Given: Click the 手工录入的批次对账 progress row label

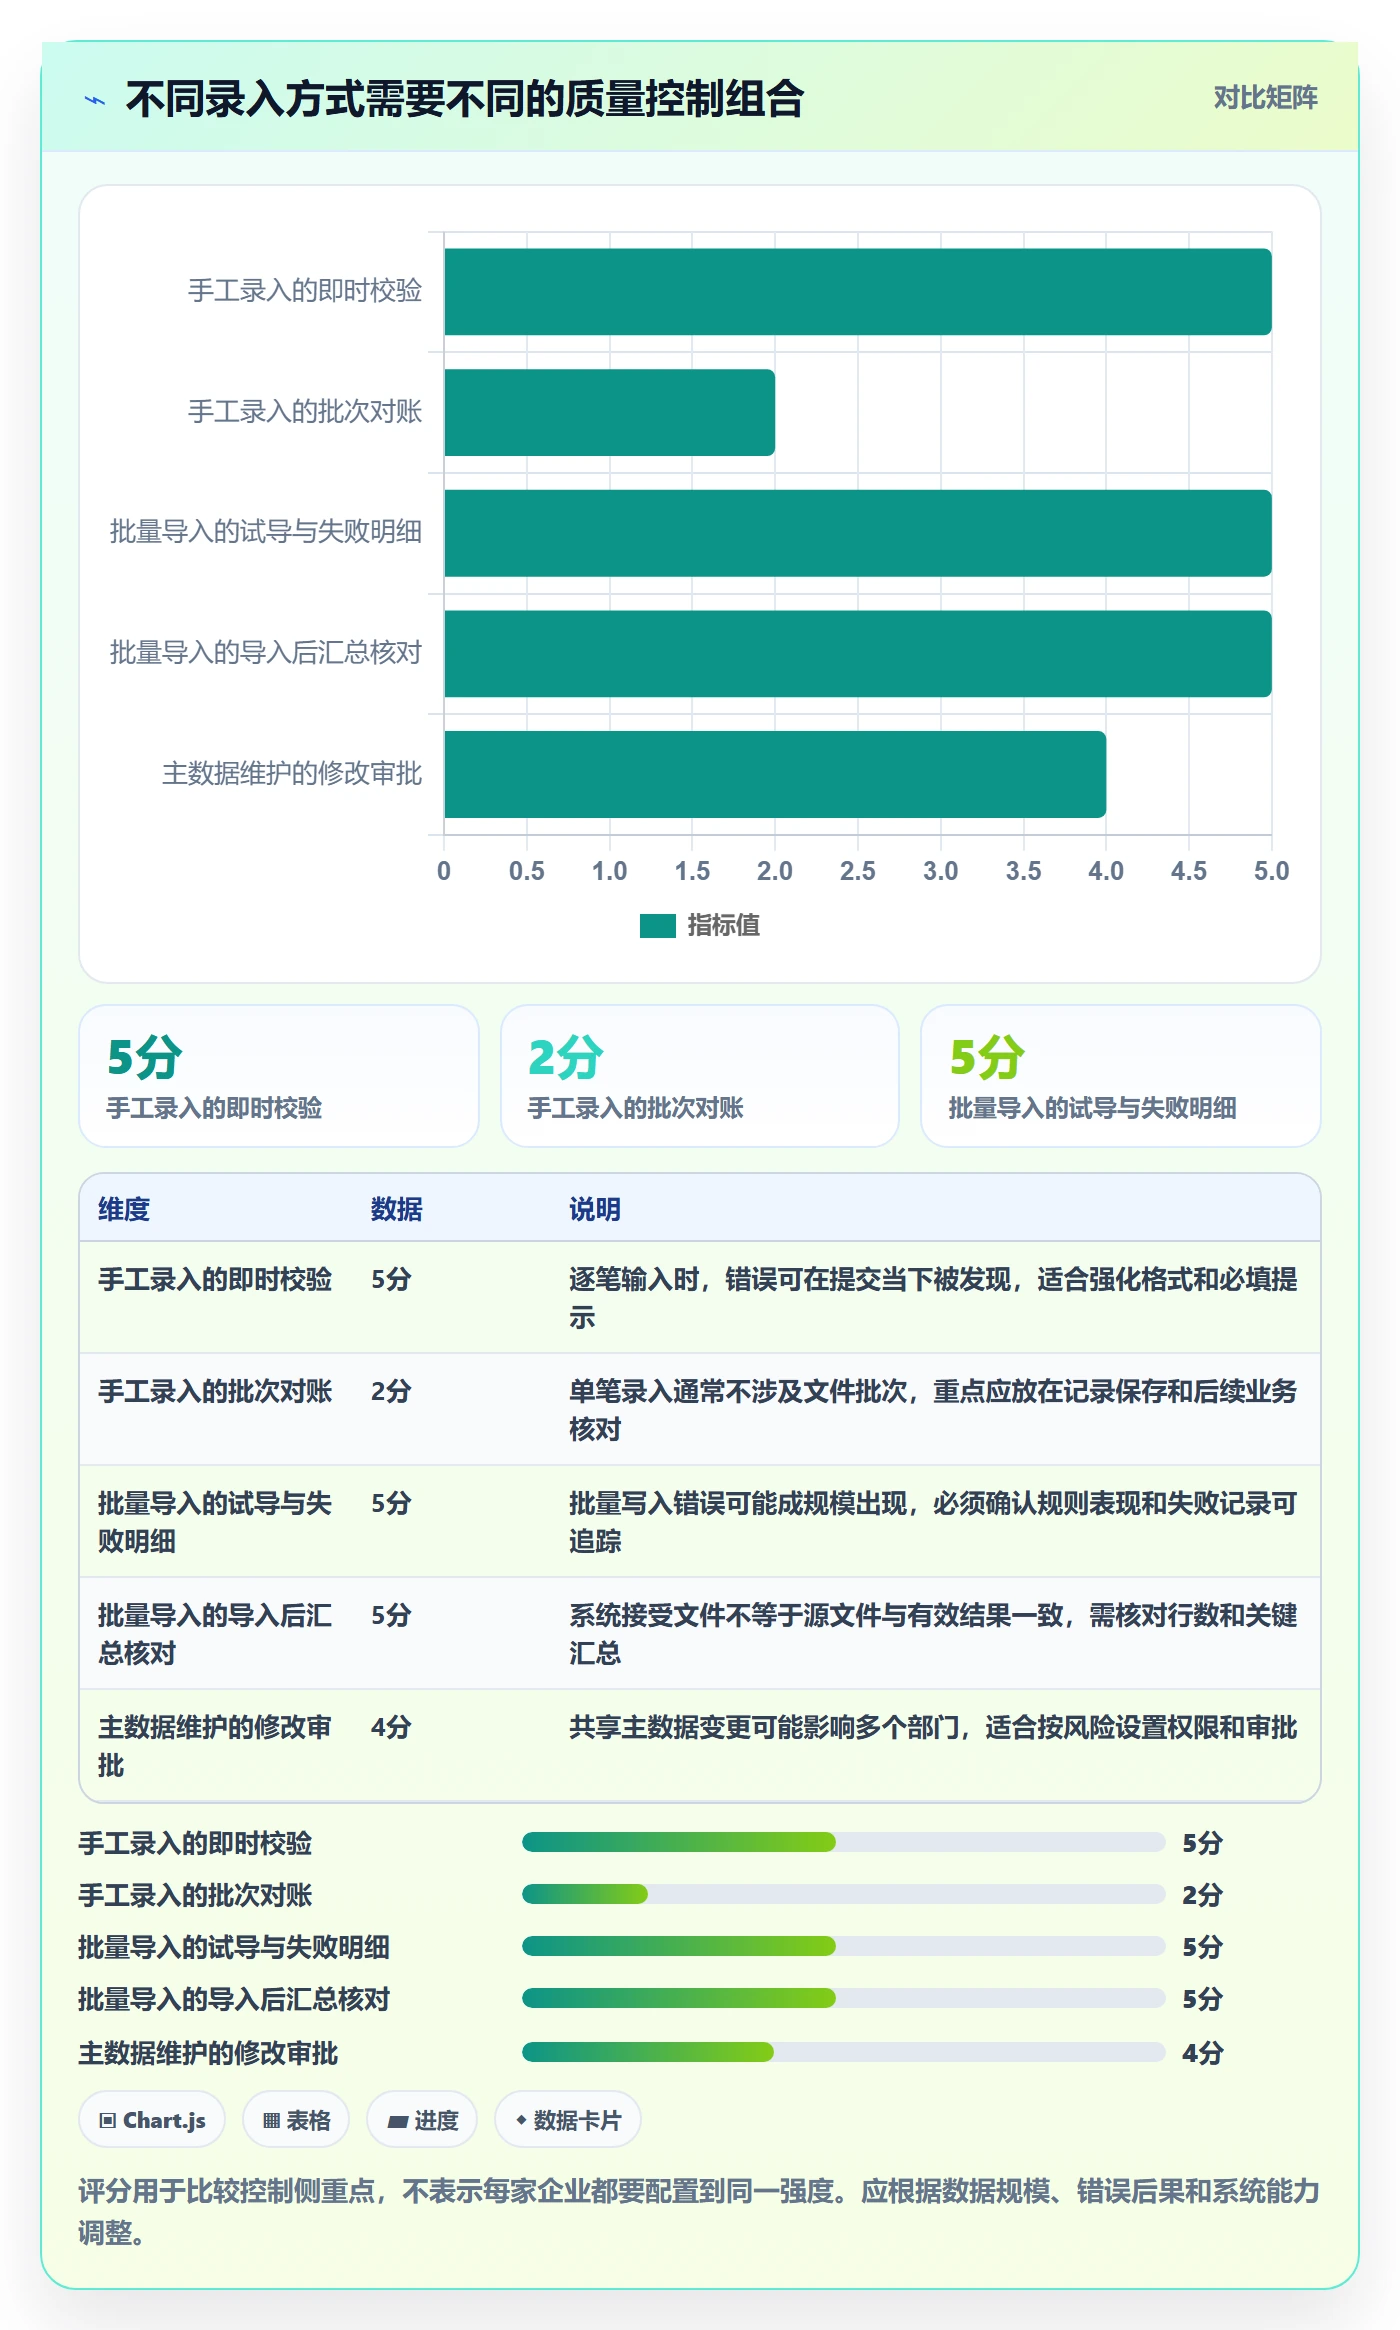Looking at the screenshot, I should (196, 1895).
